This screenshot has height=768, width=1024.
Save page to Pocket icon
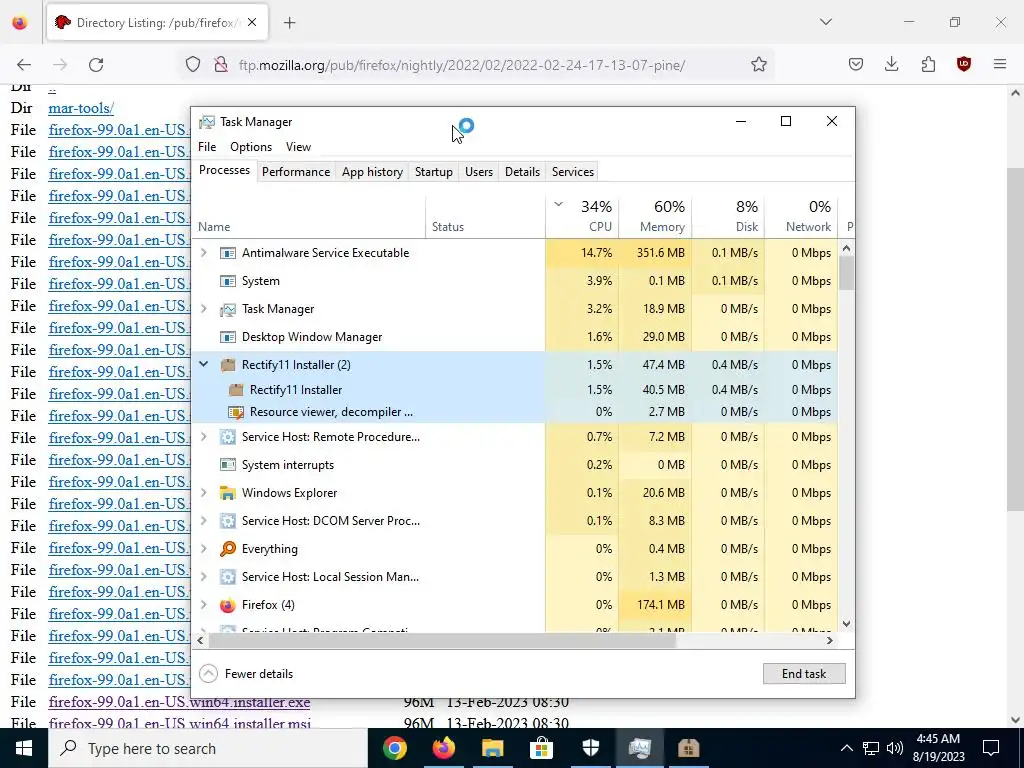[x=856, y=64]
